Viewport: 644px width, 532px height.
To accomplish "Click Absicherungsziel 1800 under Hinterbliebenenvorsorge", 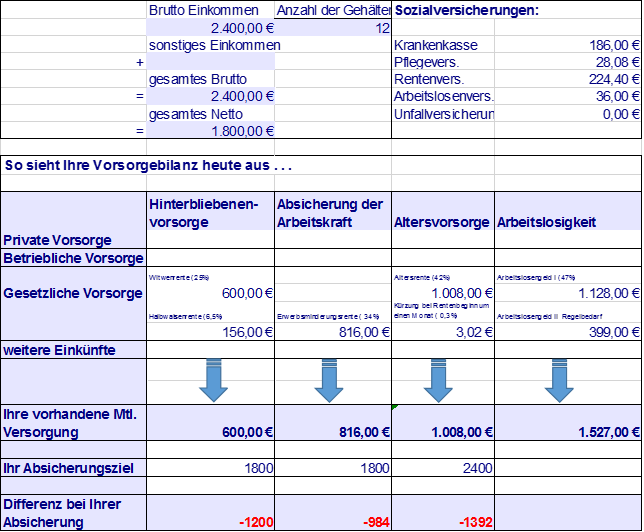I will coord(259,468).
